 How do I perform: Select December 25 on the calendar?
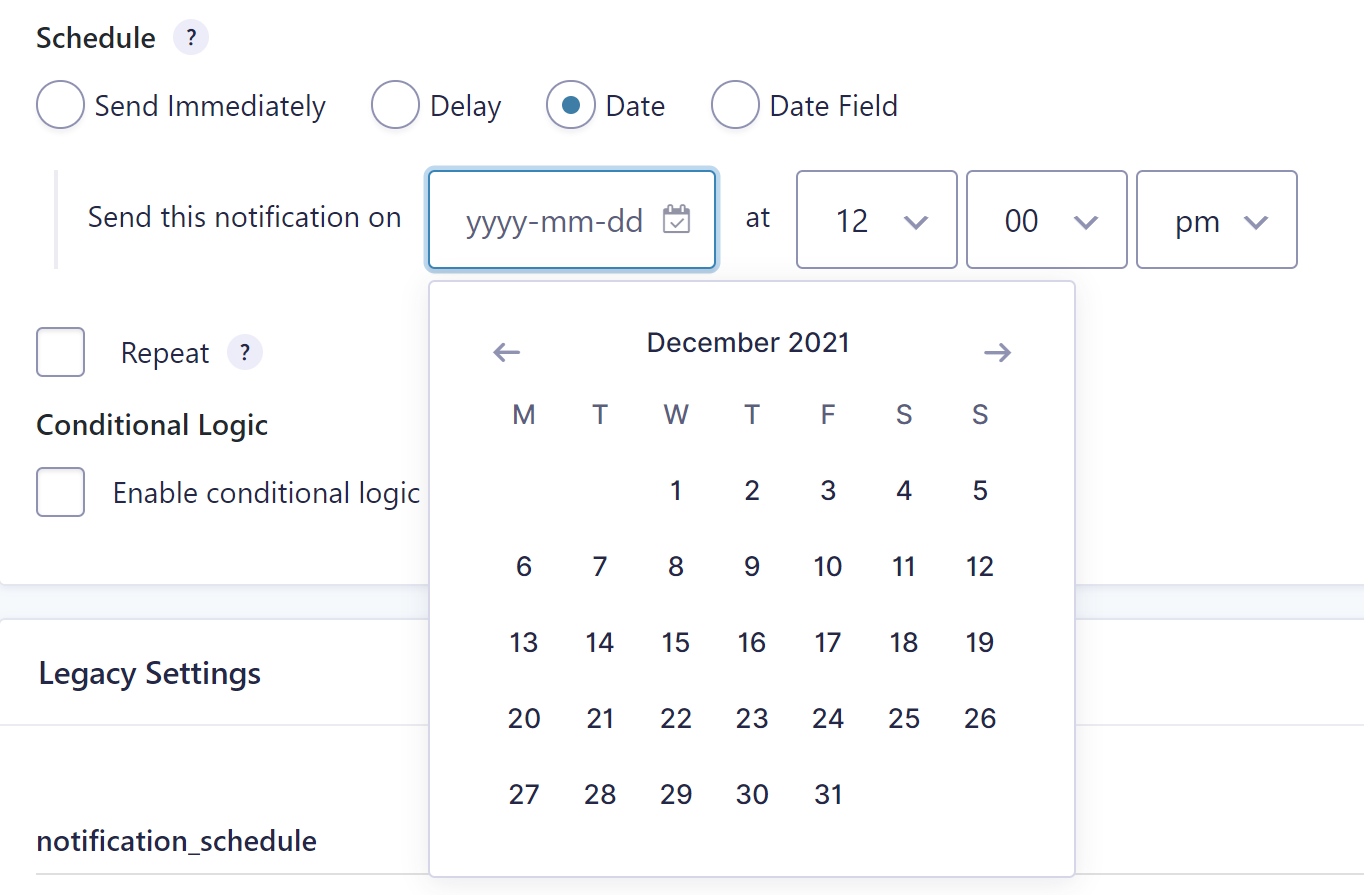click(904, 718)
